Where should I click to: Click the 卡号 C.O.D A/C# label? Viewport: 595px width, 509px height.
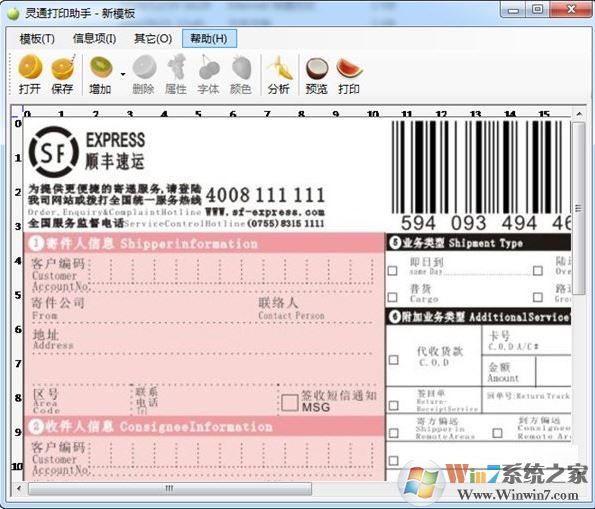(513, 341)
